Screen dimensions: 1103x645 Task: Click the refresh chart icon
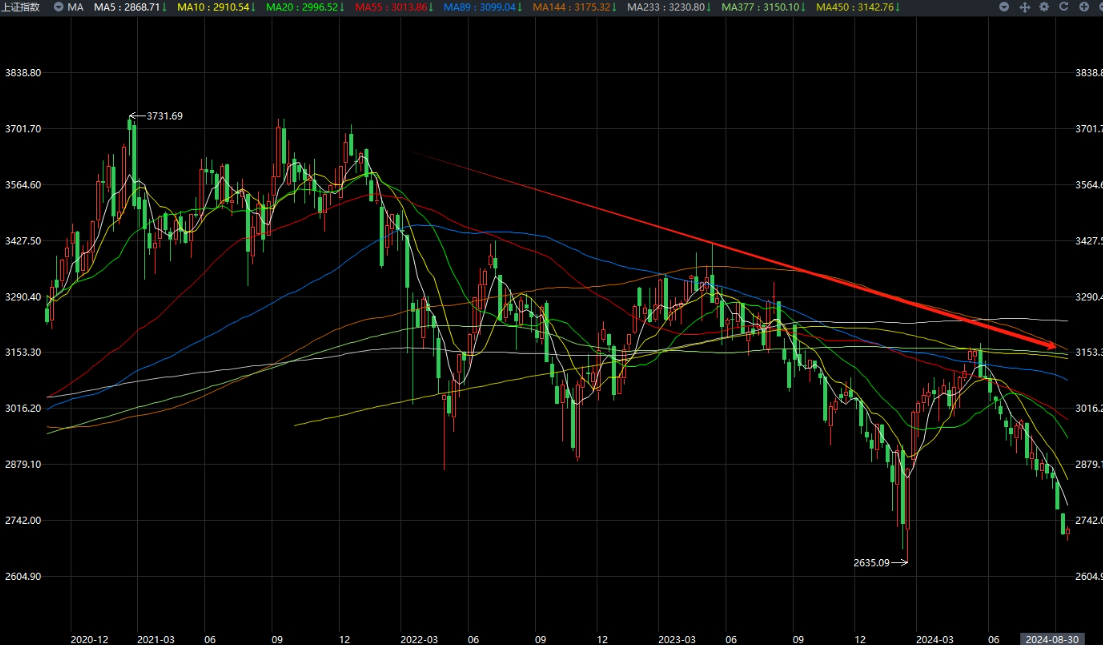1064,7
